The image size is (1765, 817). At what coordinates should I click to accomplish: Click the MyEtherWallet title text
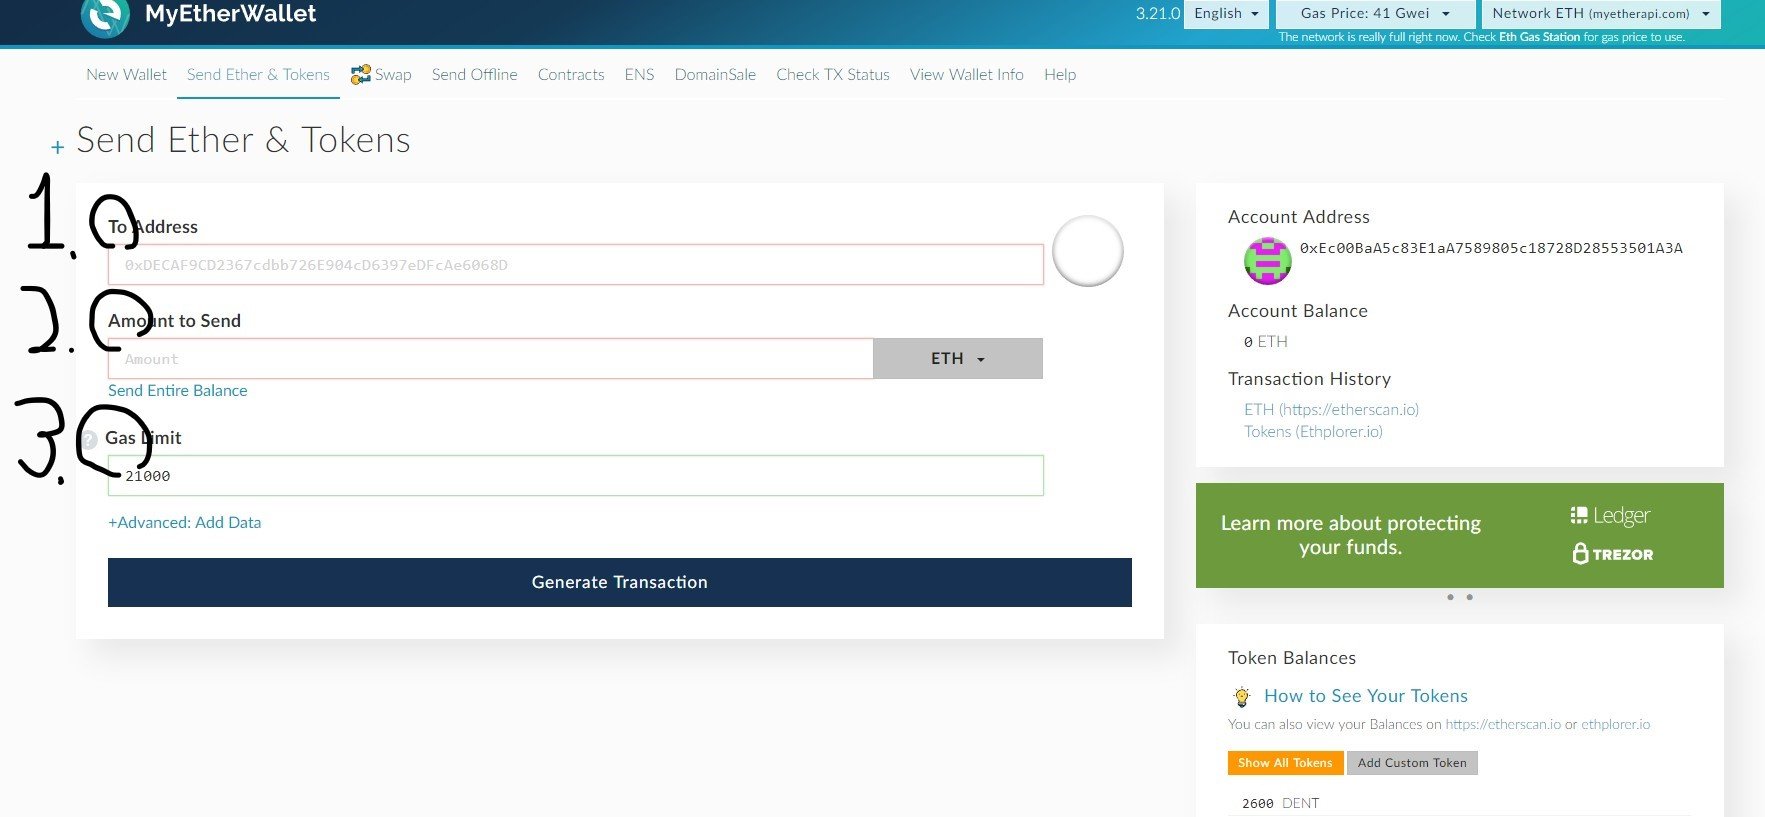tap(230, 14)
